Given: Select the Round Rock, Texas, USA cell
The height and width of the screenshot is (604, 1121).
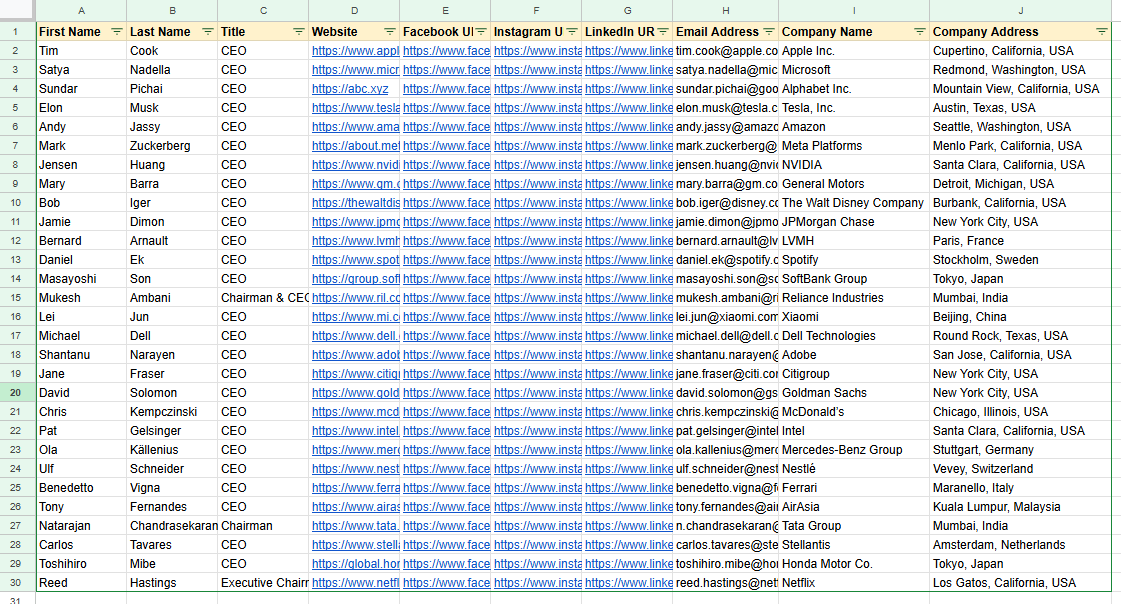Looking at the screenshot, I should coord(1020,336).
